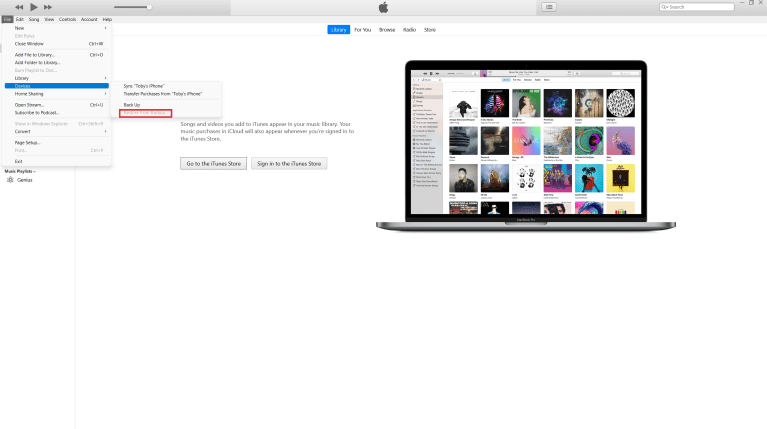Expand the Convert submenu

57,132
